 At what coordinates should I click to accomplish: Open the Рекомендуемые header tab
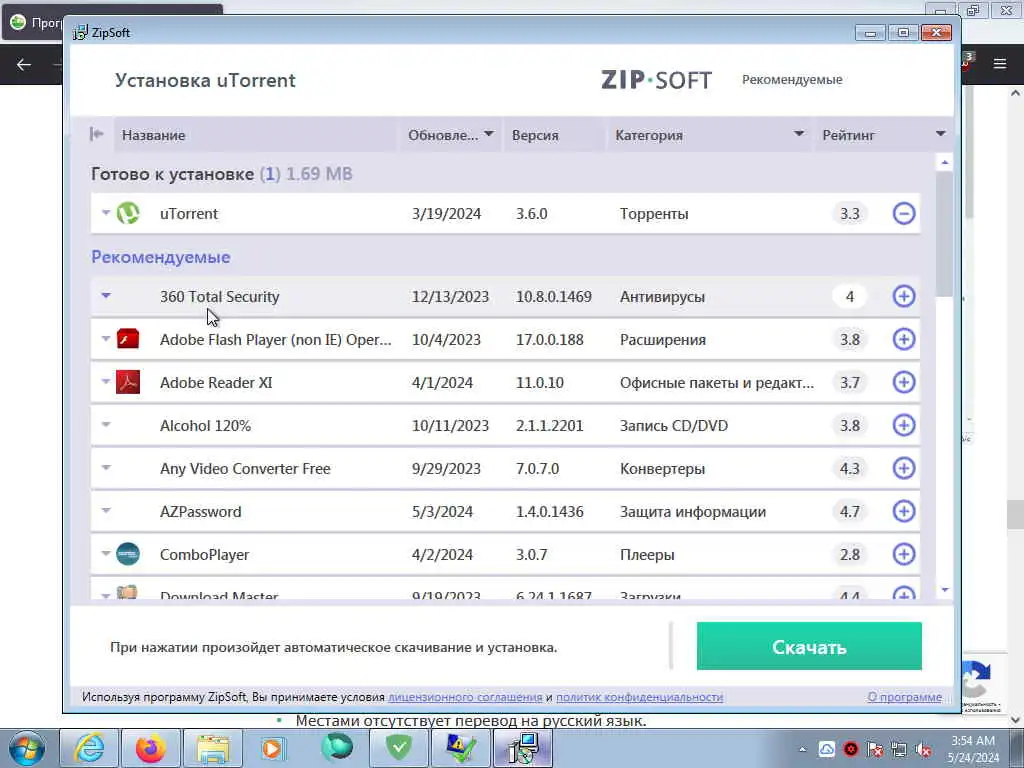pos(792,80)
